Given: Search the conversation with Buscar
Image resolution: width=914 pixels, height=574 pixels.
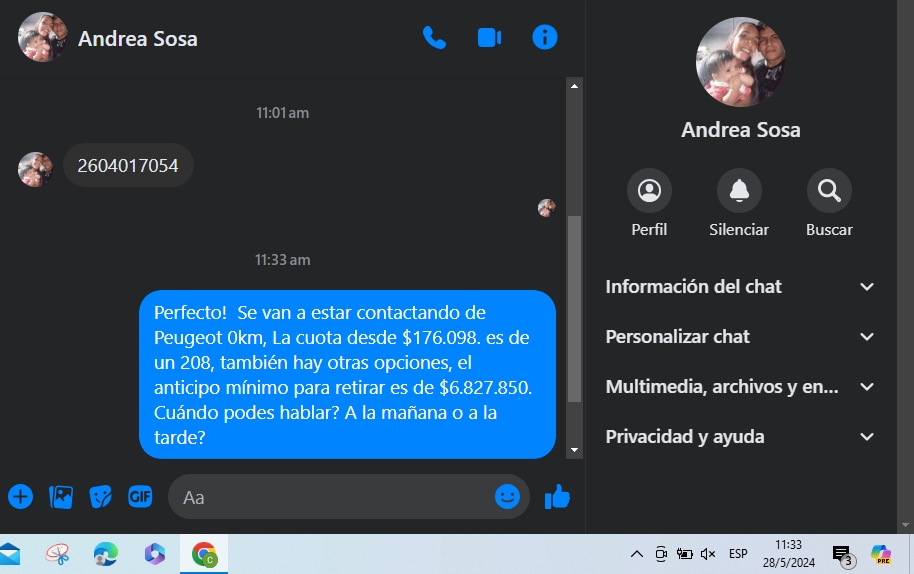Looking at the screenshot, I should tap(829, 203).
